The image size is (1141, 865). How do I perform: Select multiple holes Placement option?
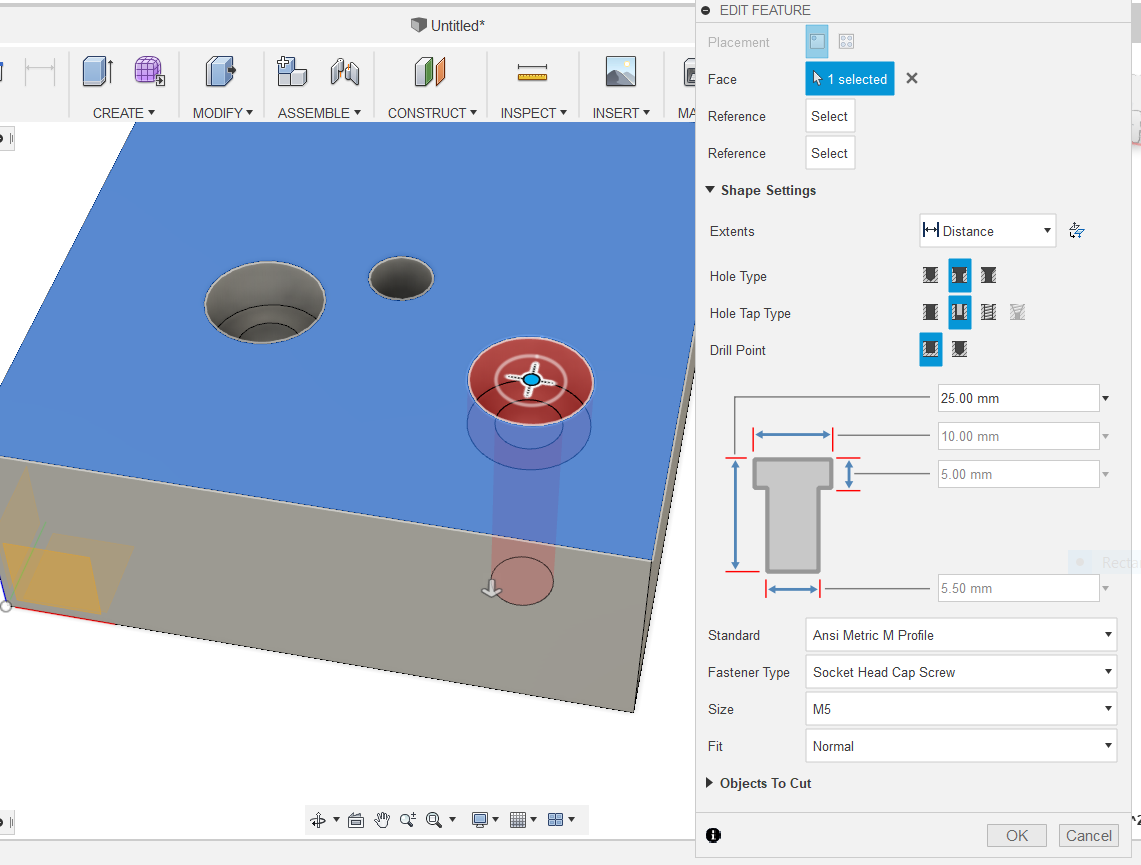point(846,41)
